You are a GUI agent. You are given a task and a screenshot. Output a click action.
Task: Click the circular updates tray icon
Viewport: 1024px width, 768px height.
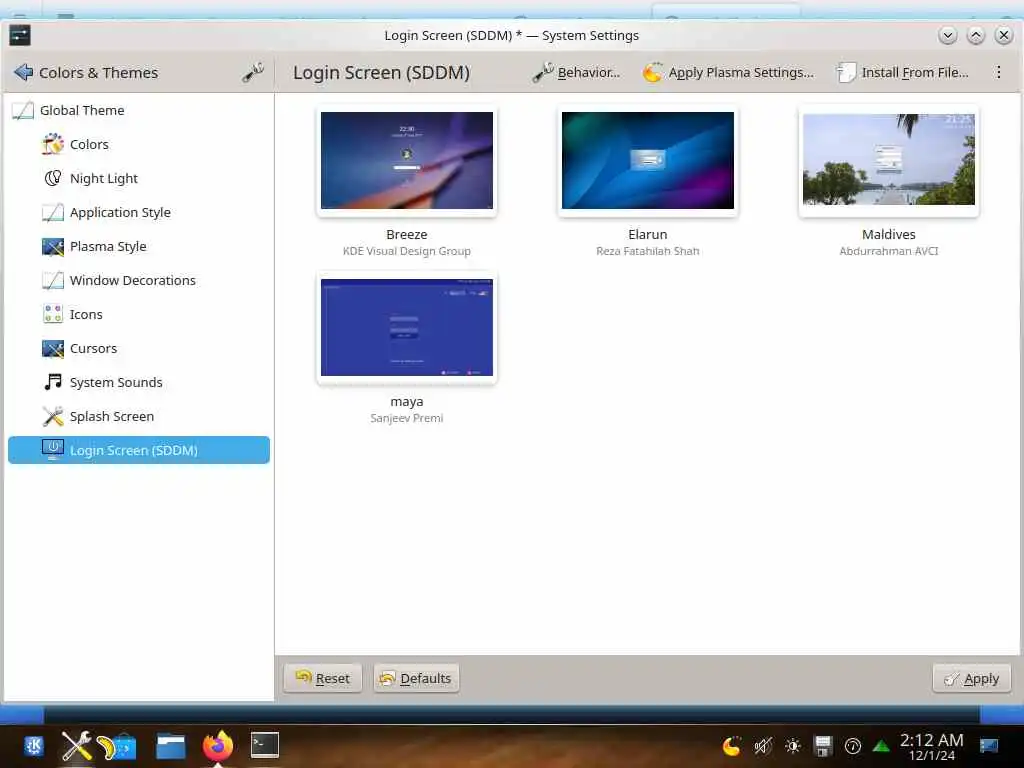pyautogui.click(x=852, y=746)
